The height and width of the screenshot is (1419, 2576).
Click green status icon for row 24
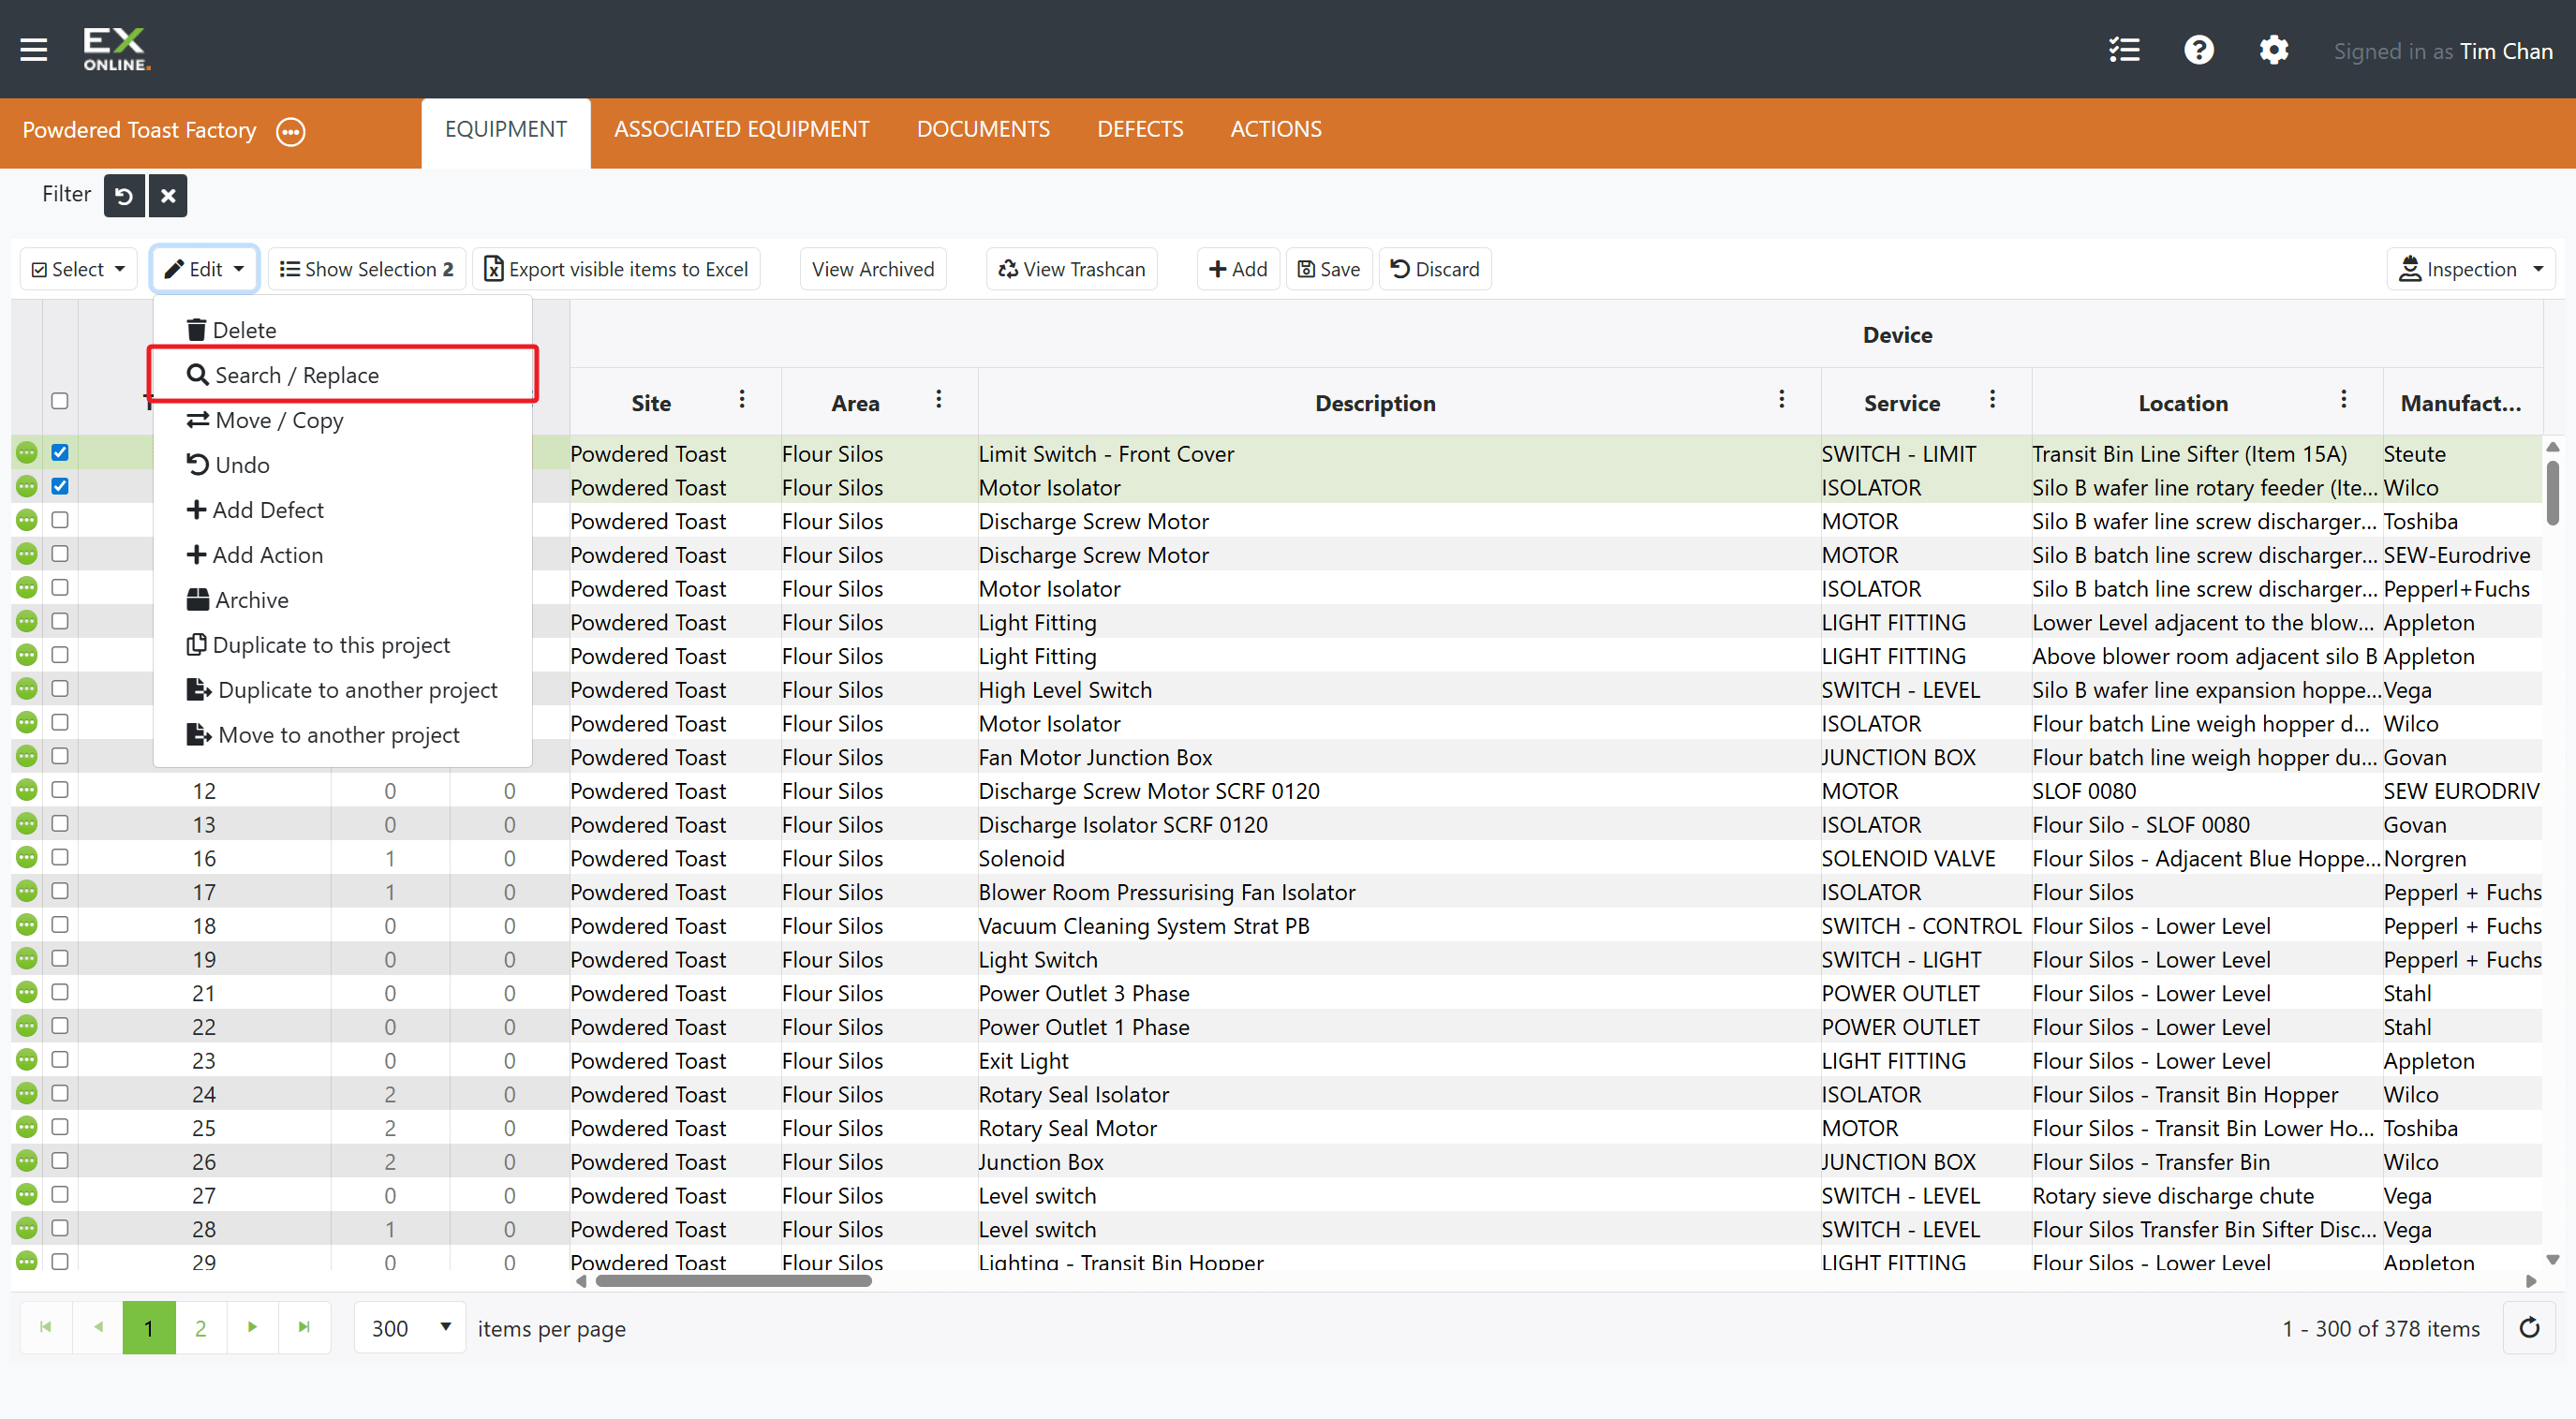27,1094
